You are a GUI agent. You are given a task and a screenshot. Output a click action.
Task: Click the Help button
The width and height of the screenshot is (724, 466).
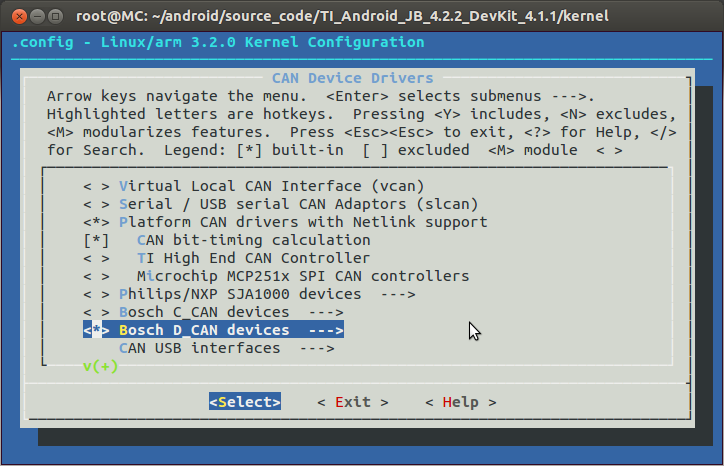click(x=461, y=402)
